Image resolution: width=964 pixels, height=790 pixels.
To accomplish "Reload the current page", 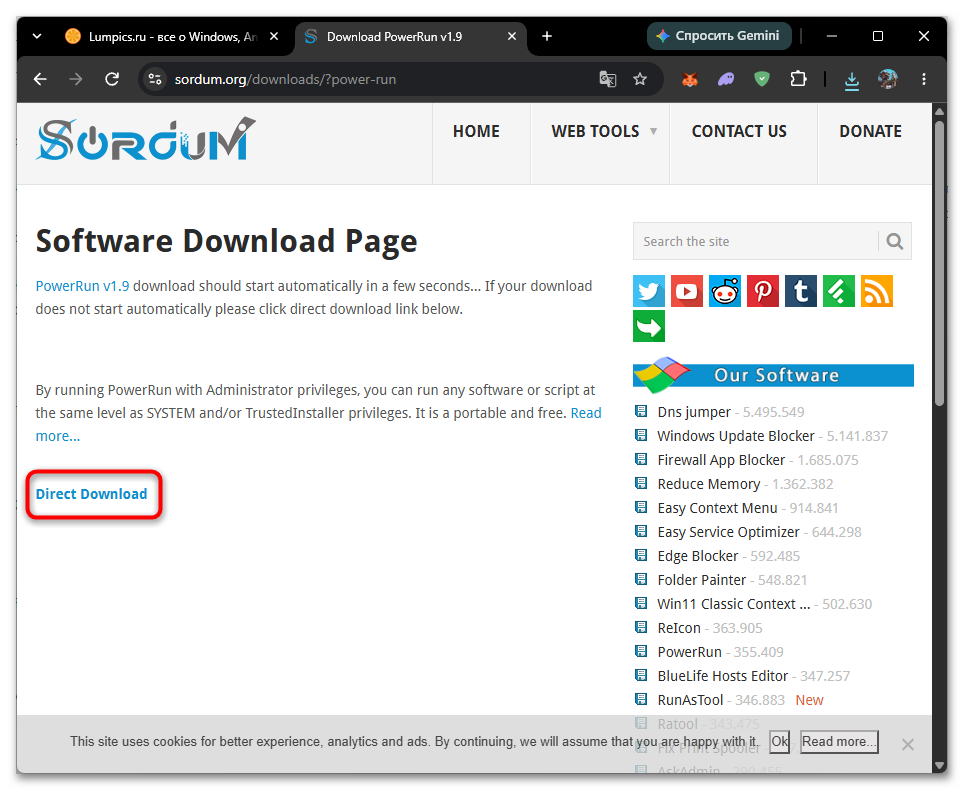I will (x=112, y=79).
